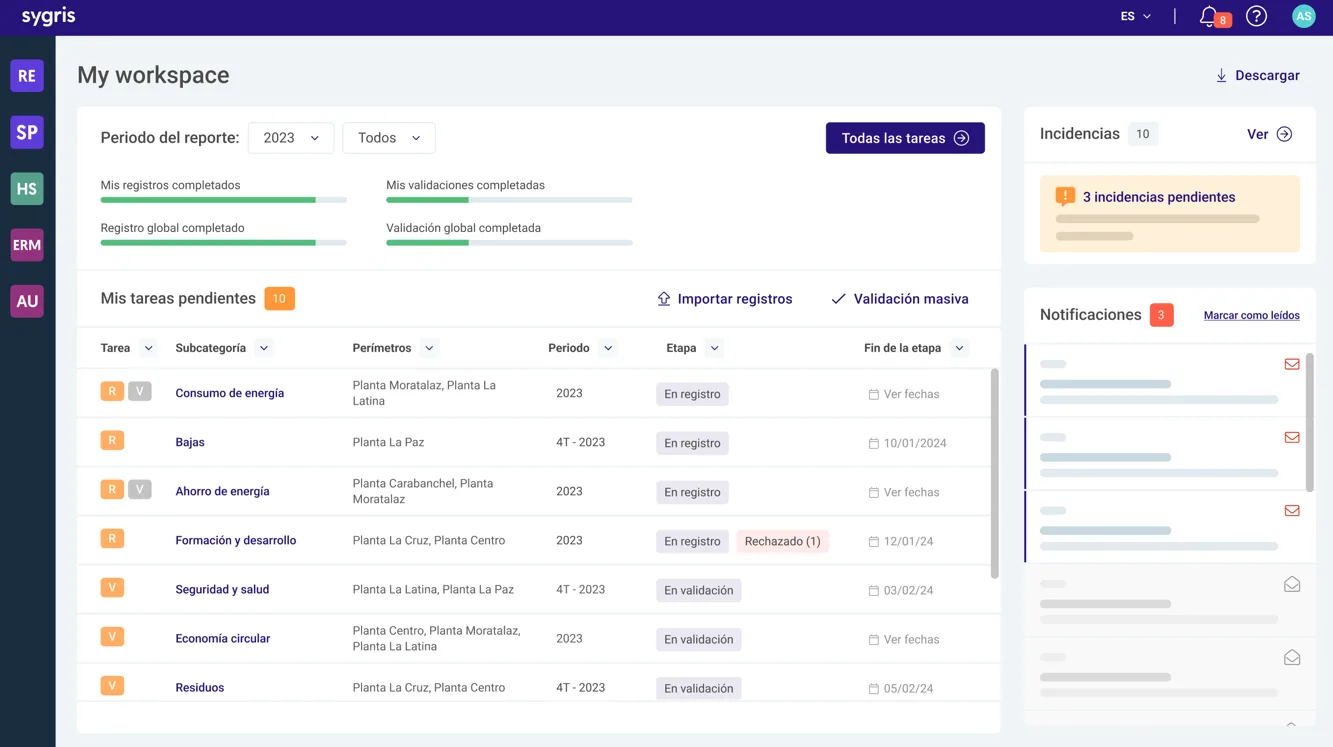The image size is (1333, 747).
Task: Open the help question mark icon
Action: pos(1256,16)
